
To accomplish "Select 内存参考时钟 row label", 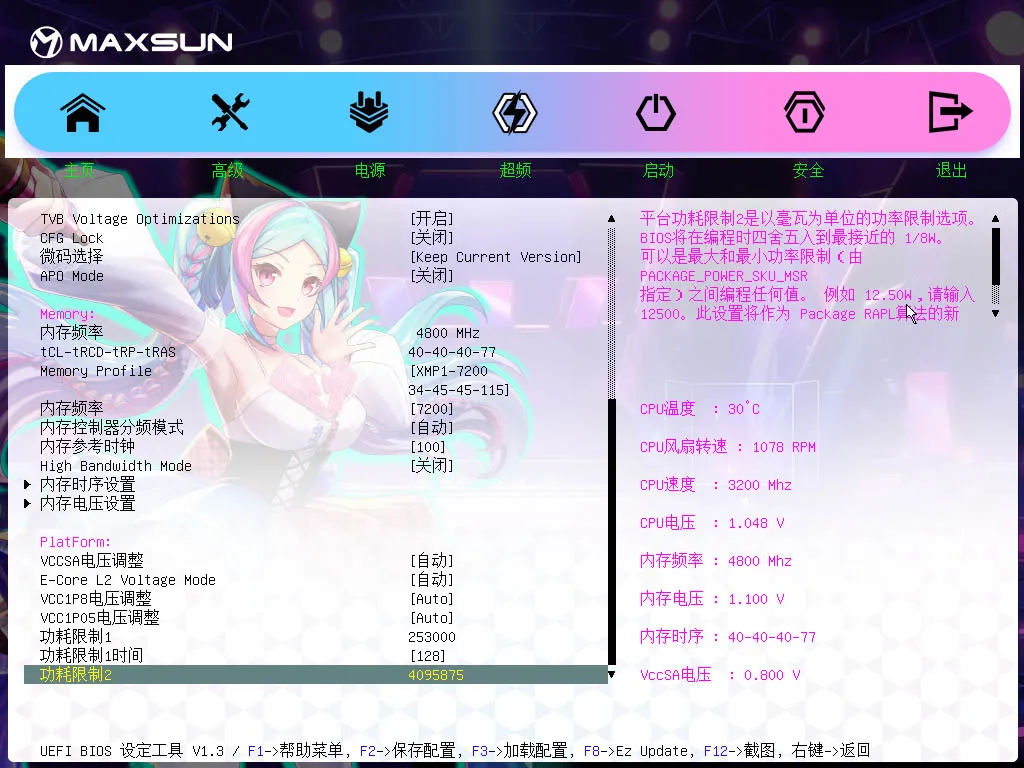I will point(87,447).
